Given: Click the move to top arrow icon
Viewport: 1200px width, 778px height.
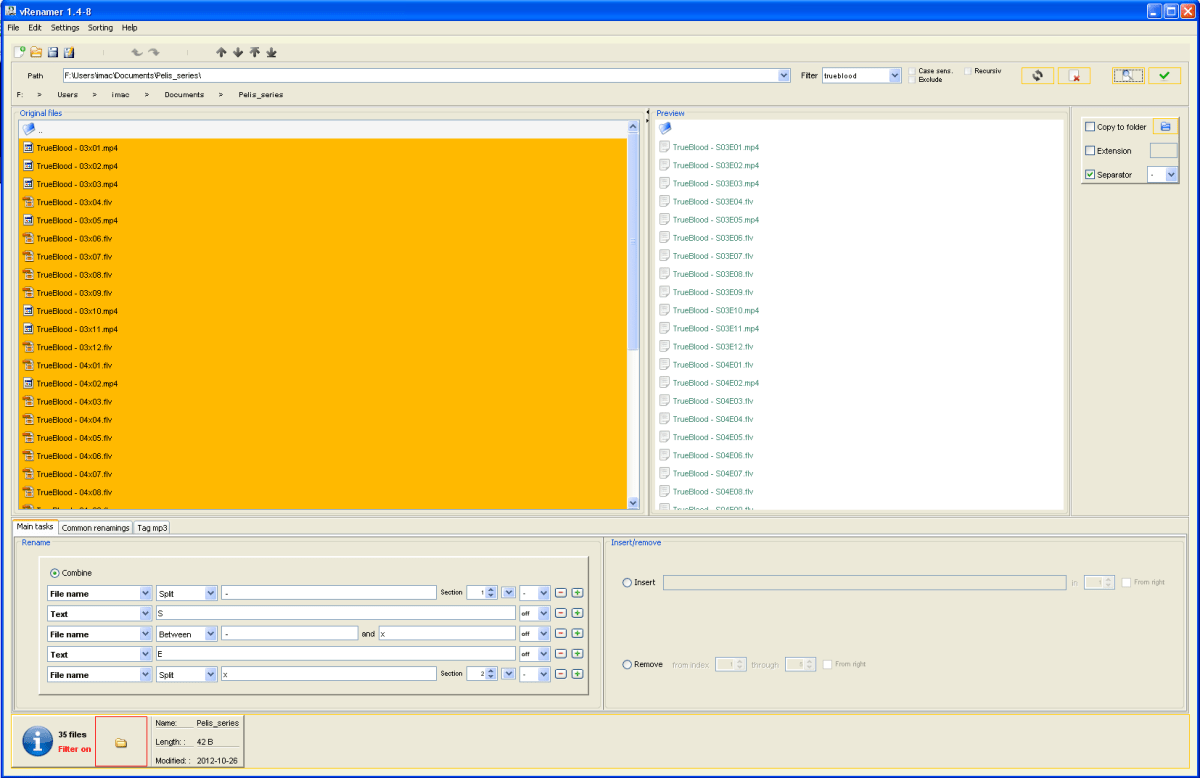Looking at the screenshot, I should pos(254,52).
